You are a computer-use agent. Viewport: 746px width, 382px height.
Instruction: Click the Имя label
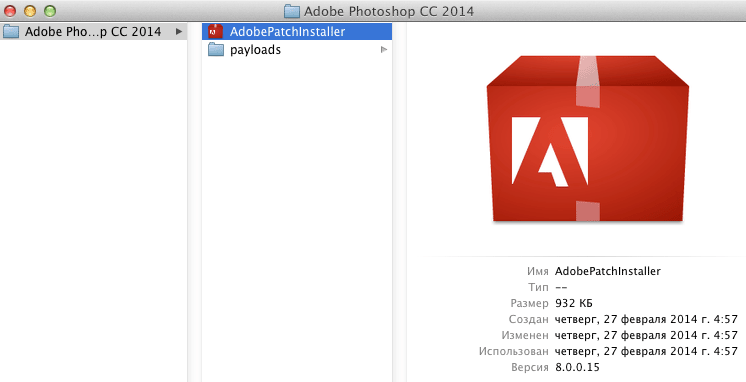pos(538,271)
